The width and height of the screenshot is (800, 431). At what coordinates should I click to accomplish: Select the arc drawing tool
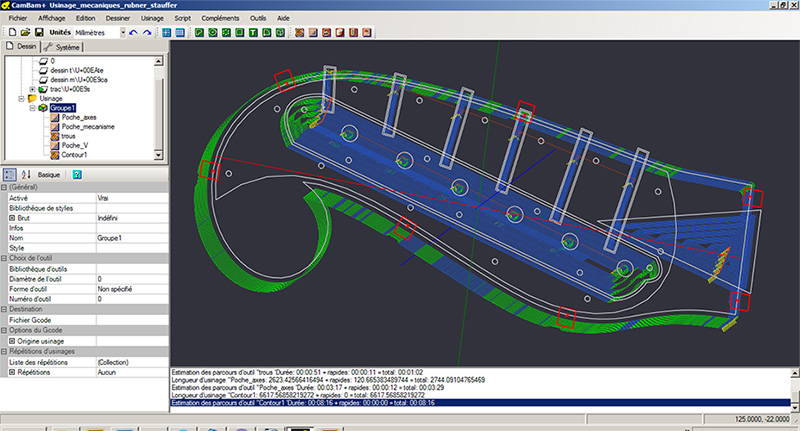[x=267, y=33]
